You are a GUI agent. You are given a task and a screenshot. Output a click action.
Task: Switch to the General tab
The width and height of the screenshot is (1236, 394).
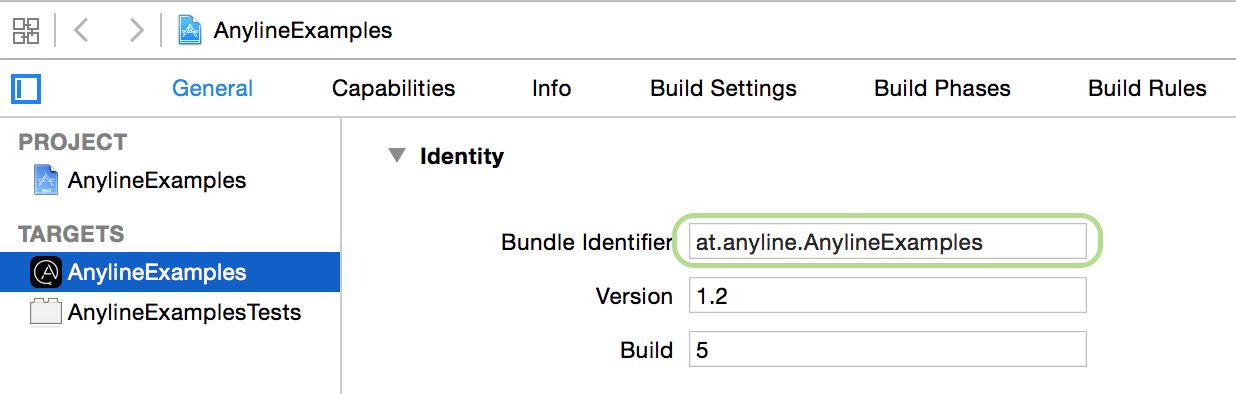pyautogui.click(x=212, y=88)
